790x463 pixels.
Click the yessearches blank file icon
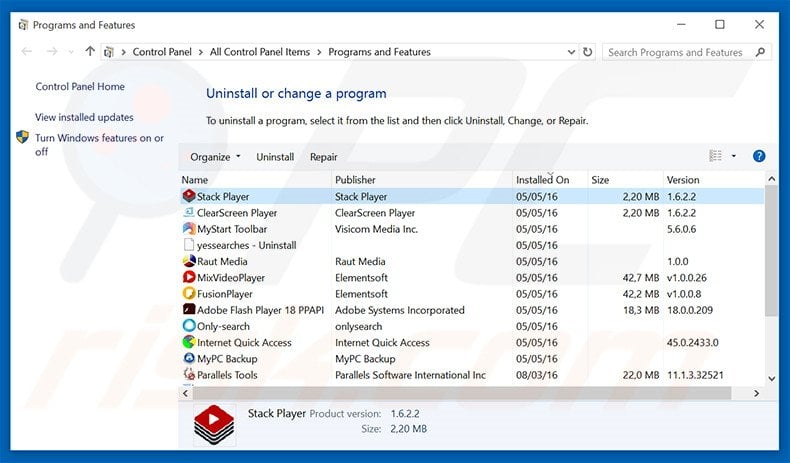pyautogui.click(x=189, y=245)
